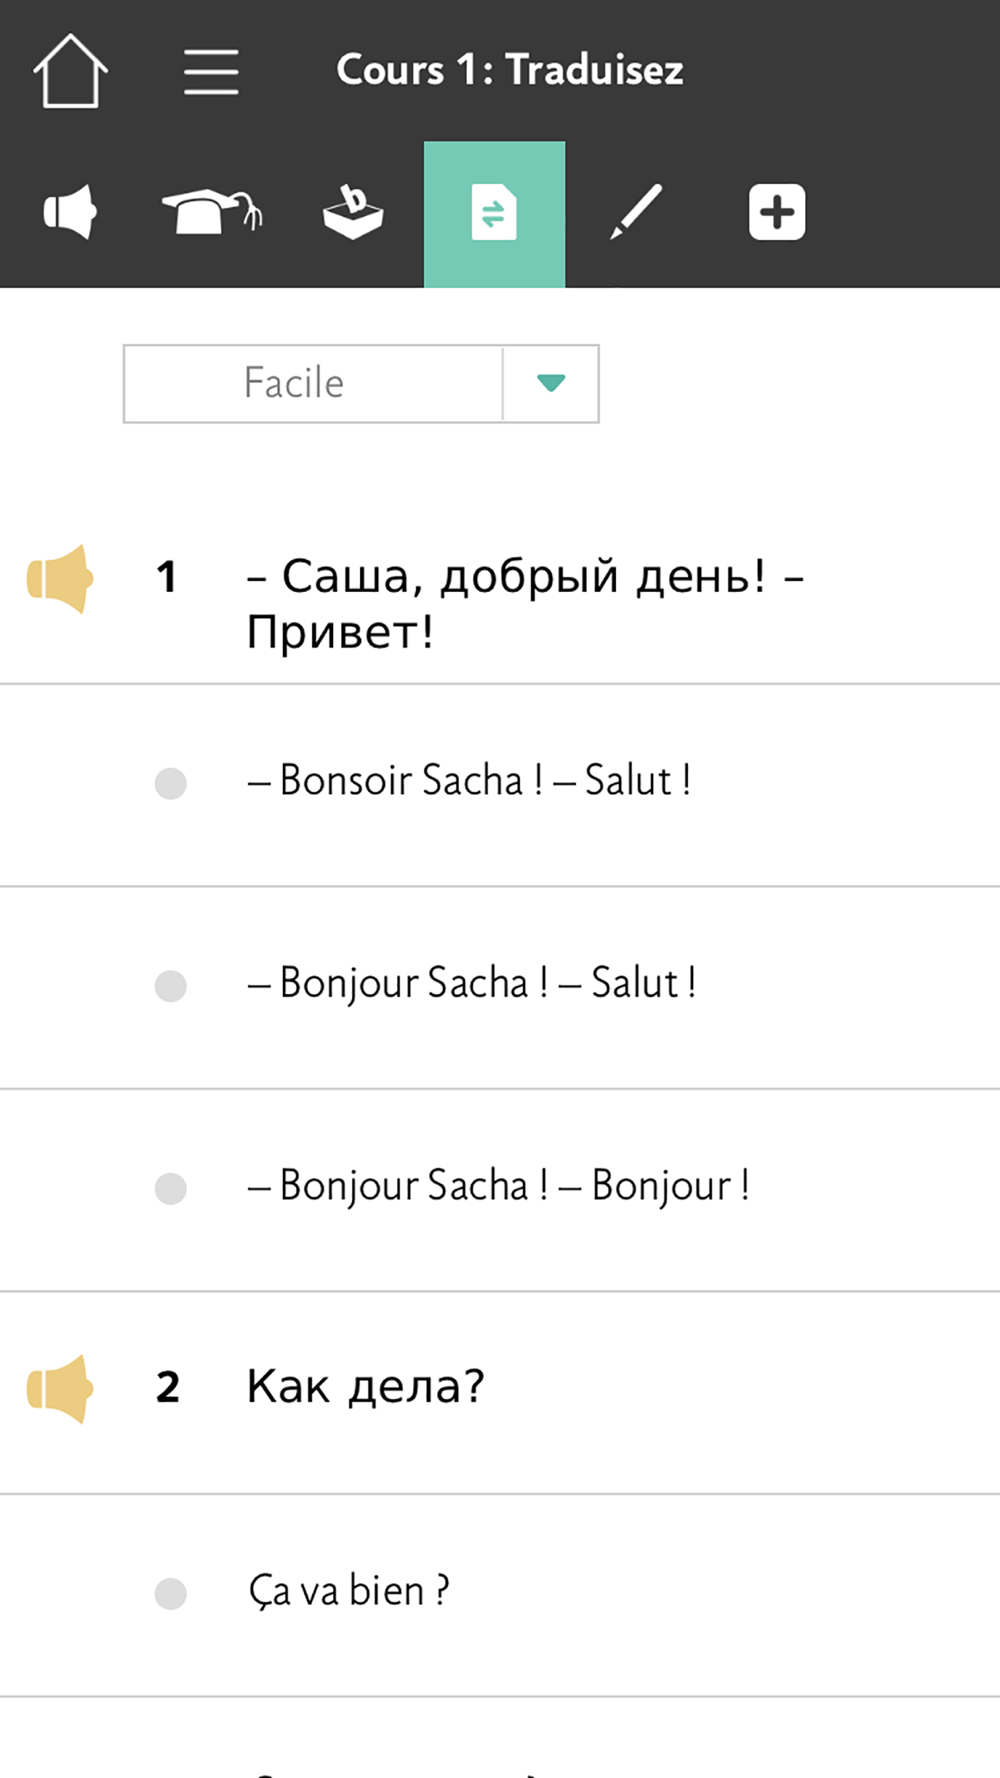The width and height of the screenshot is (1000, 1778).
Task: Select the active translate document tab
Action: [x=494, y=214]
